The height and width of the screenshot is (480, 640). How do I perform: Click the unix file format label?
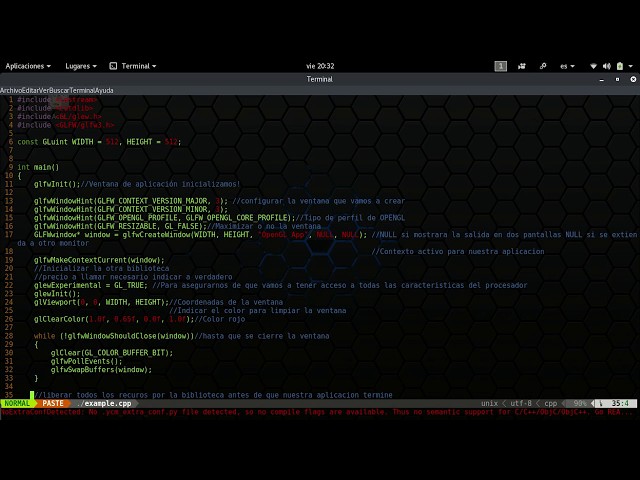[489, 403]
